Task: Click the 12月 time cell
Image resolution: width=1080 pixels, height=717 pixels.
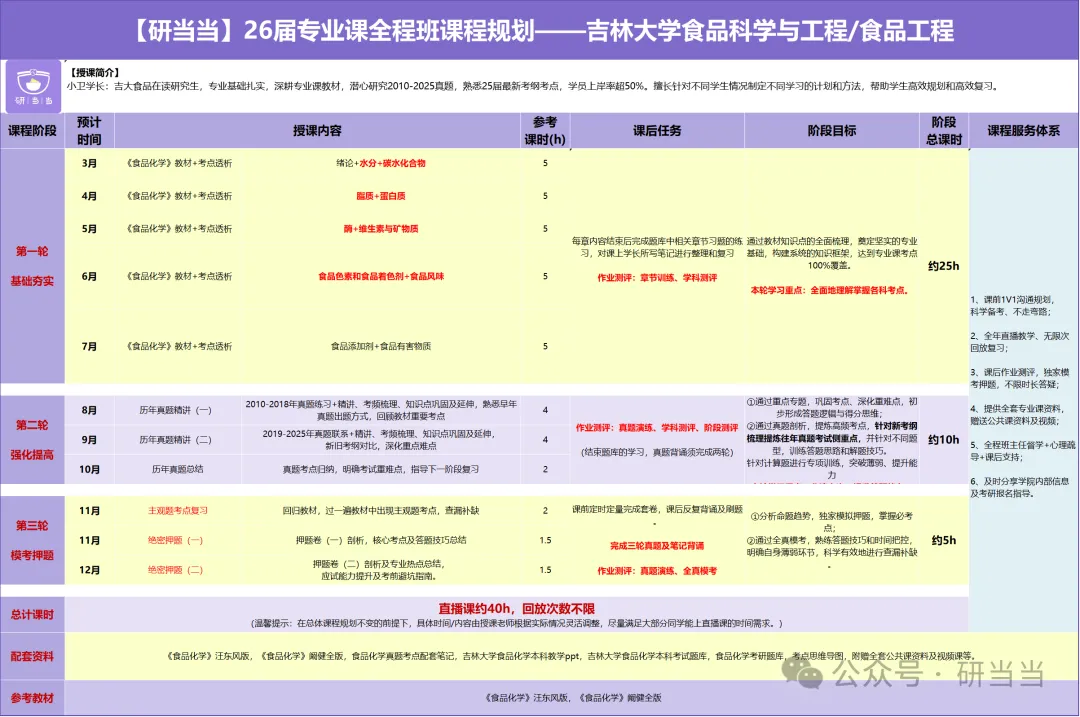Action: coord(89,570)
